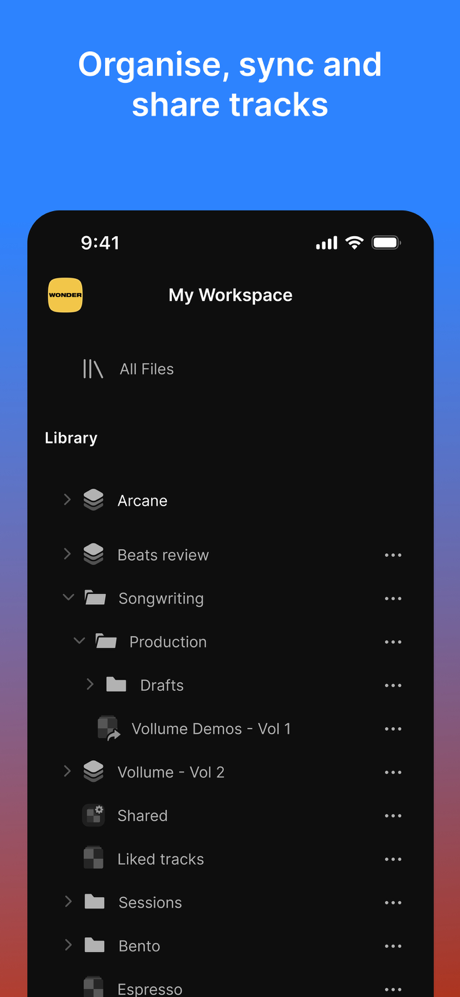Click the Library section heading
The height and width of the screenshot is (997, 460).
click(x=71, y=438)
